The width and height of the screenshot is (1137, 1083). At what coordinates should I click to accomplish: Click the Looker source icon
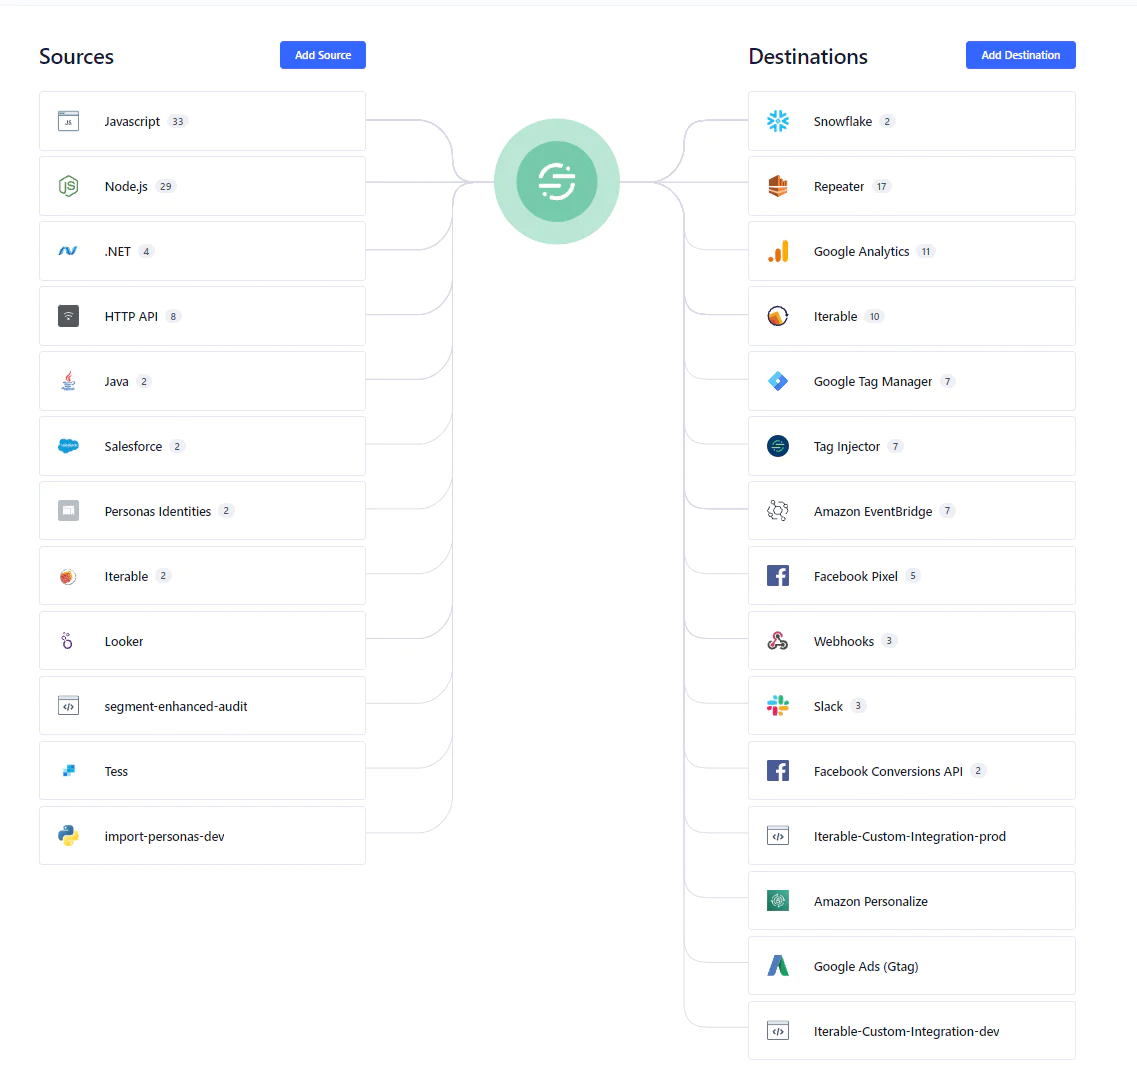click(67, 641)
